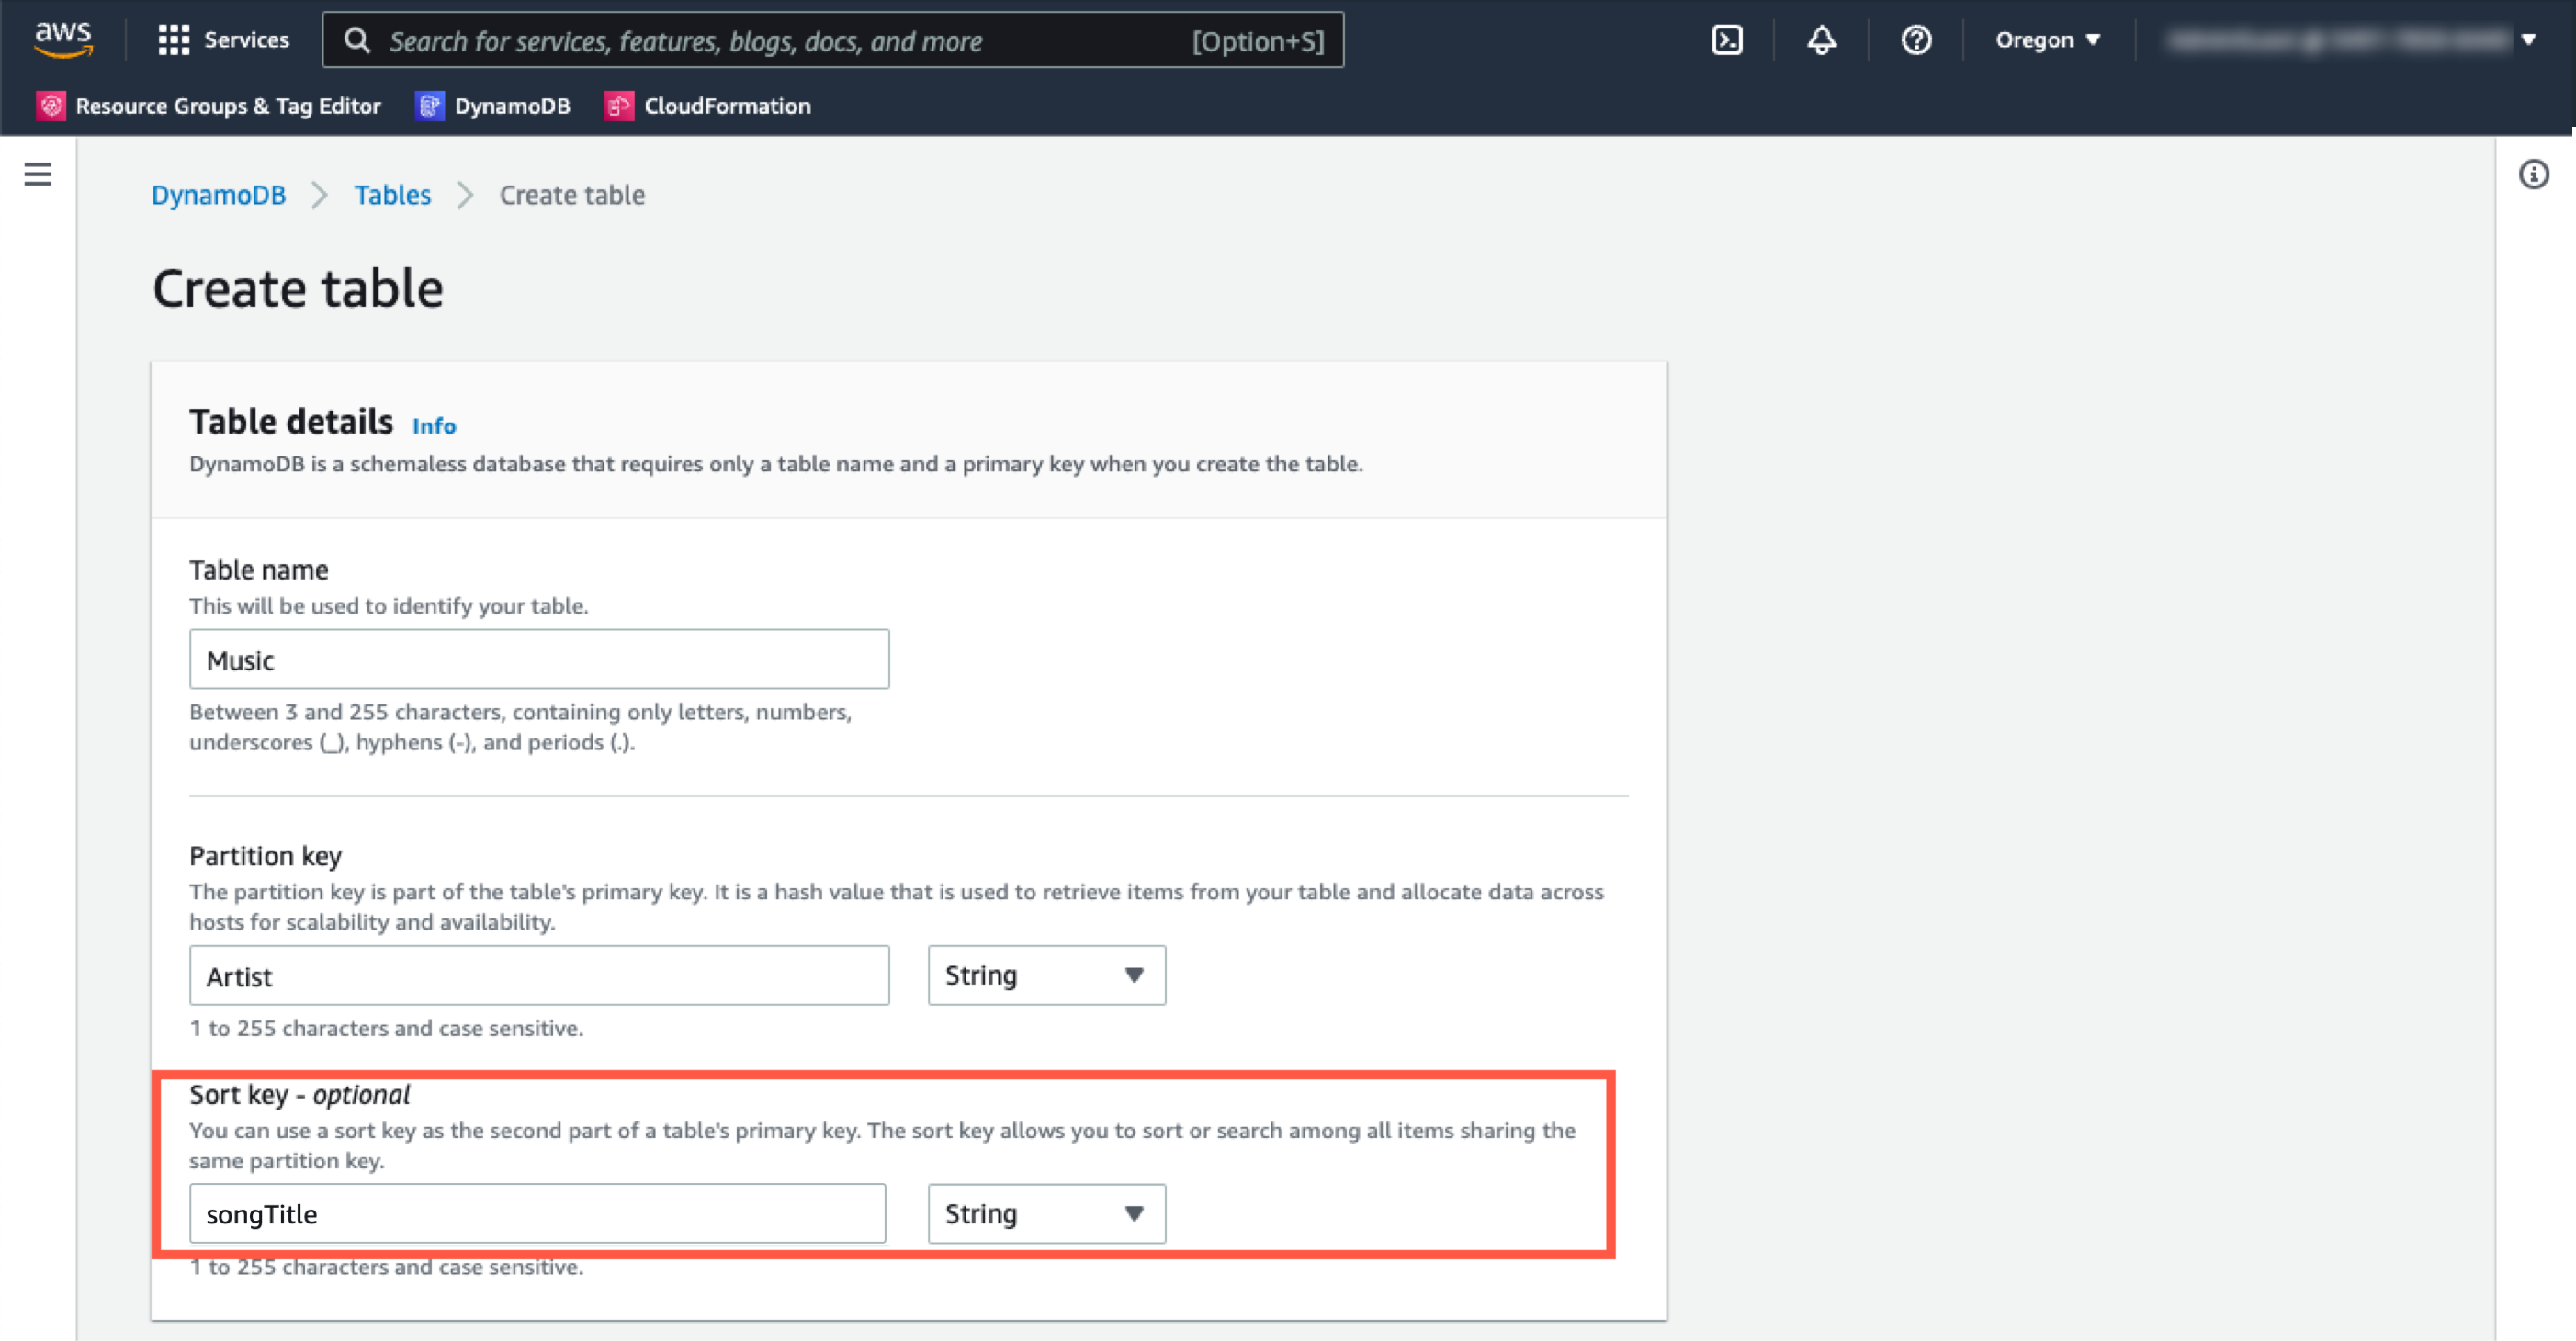Open the blurred account name menu
Screen dimensions: 2576x1341
point(2351,40)
